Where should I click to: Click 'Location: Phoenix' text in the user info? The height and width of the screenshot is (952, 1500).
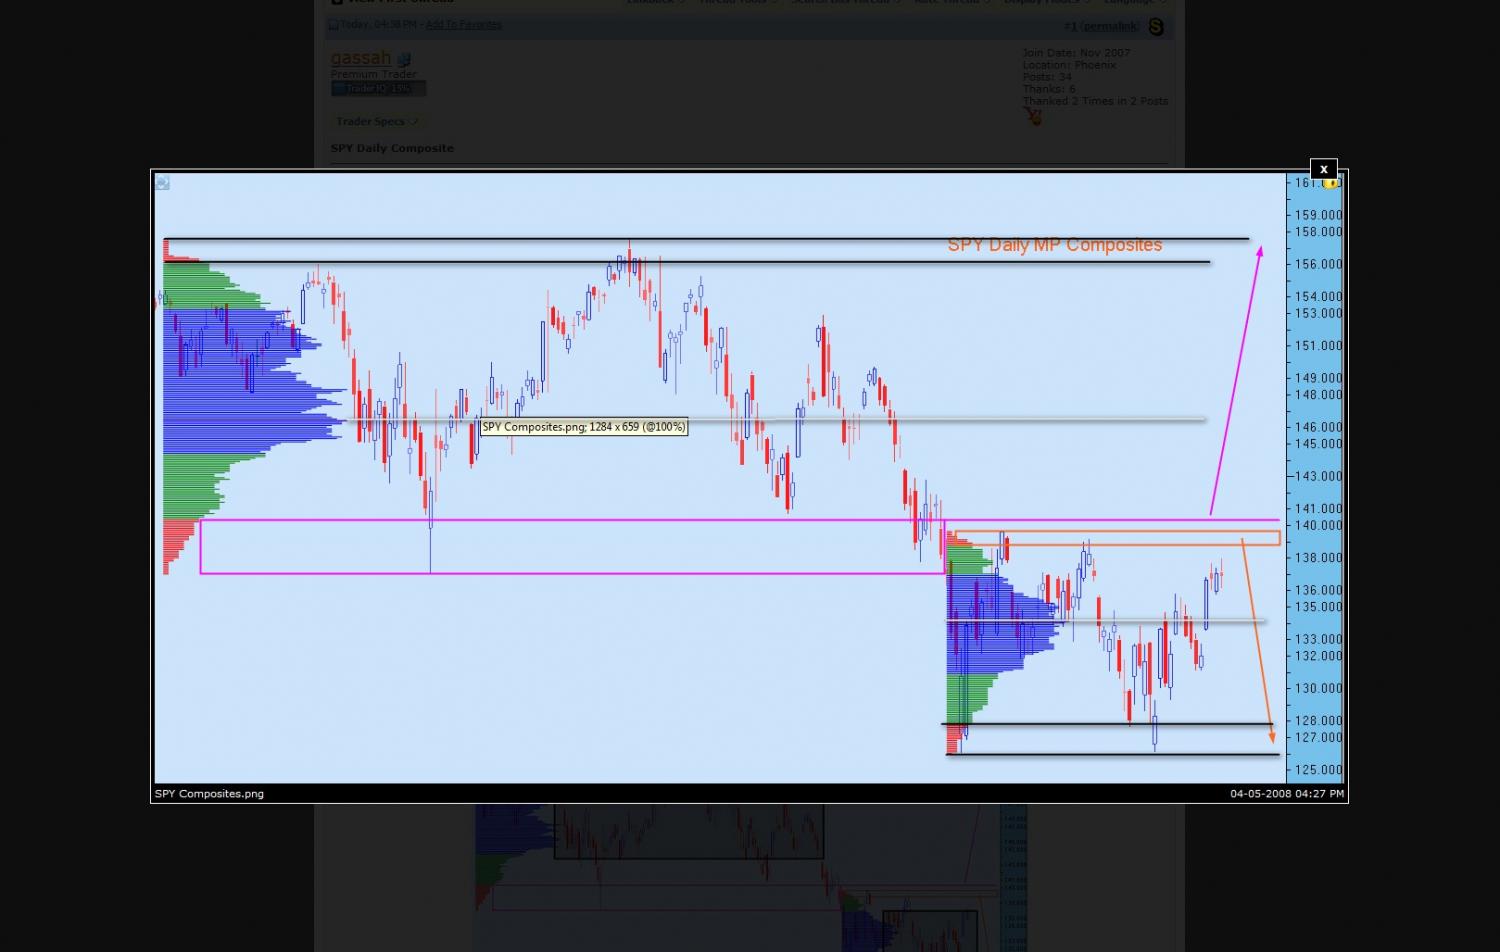click(1069, 65)
